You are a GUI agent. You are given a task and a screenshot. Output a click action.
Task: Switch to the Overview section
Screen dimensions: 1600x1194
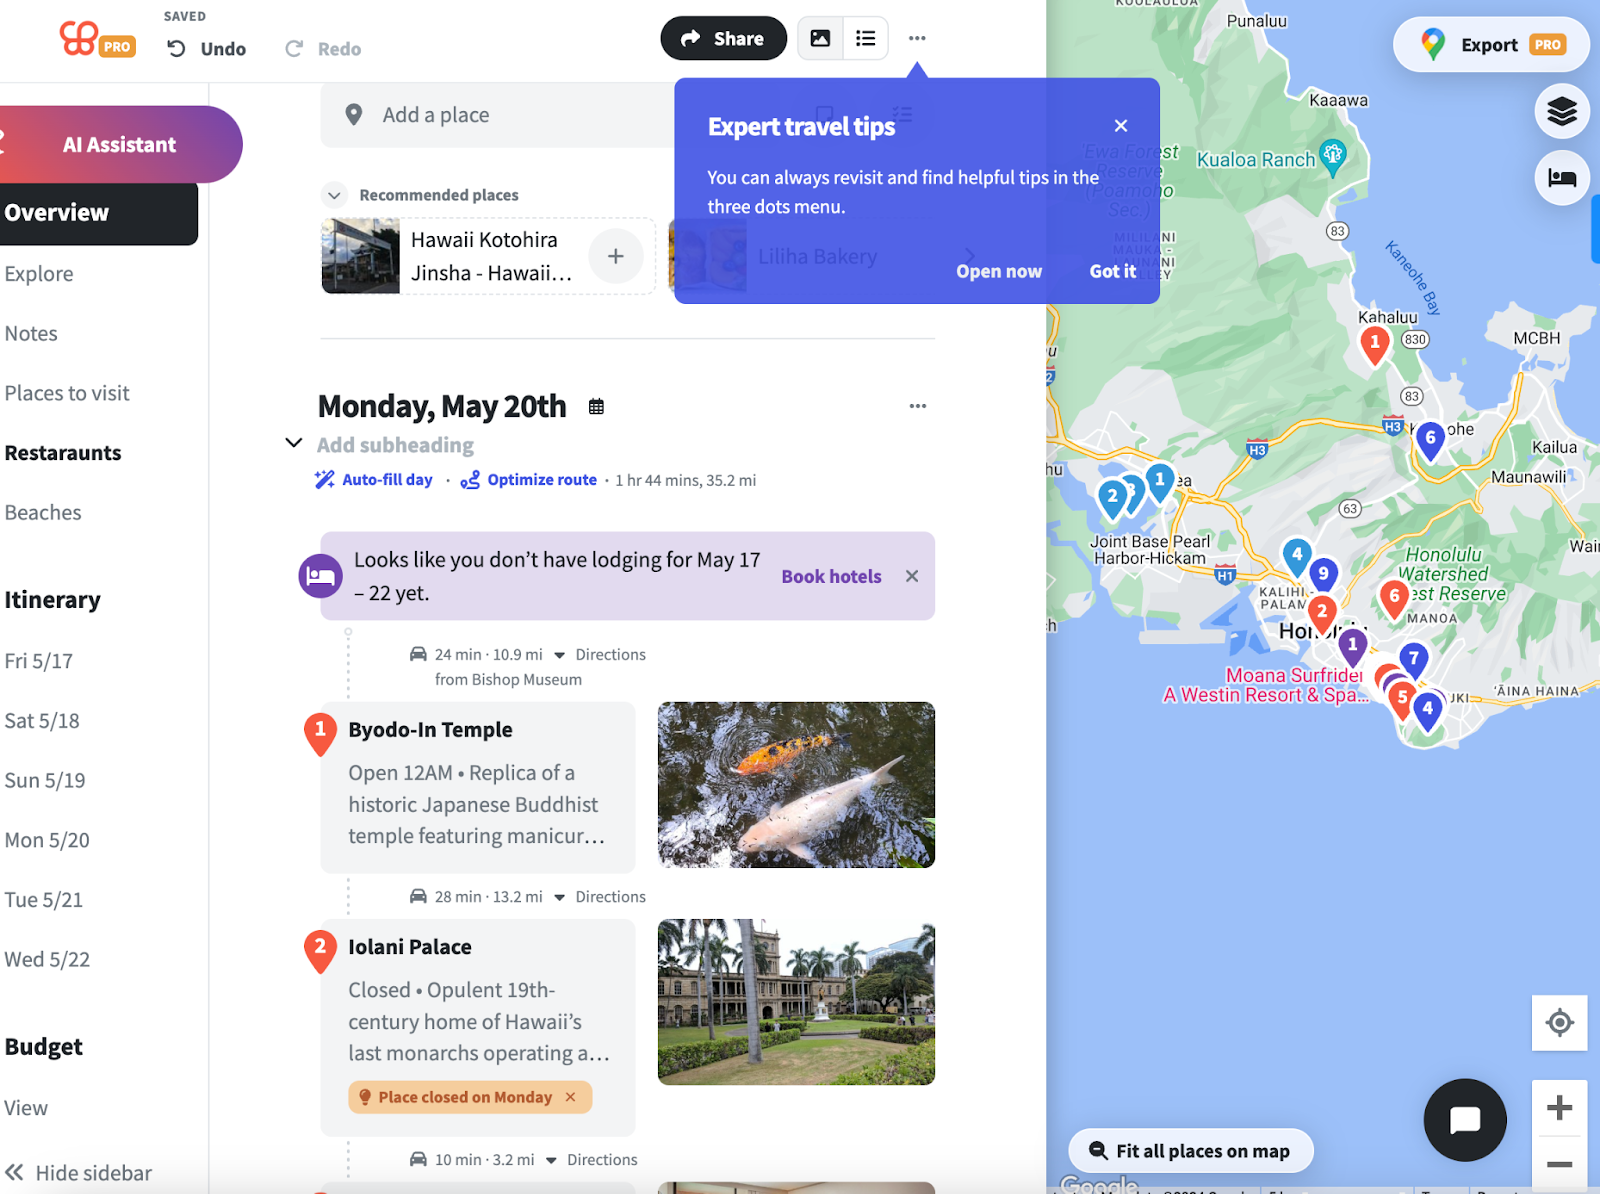tap(57, 212)
